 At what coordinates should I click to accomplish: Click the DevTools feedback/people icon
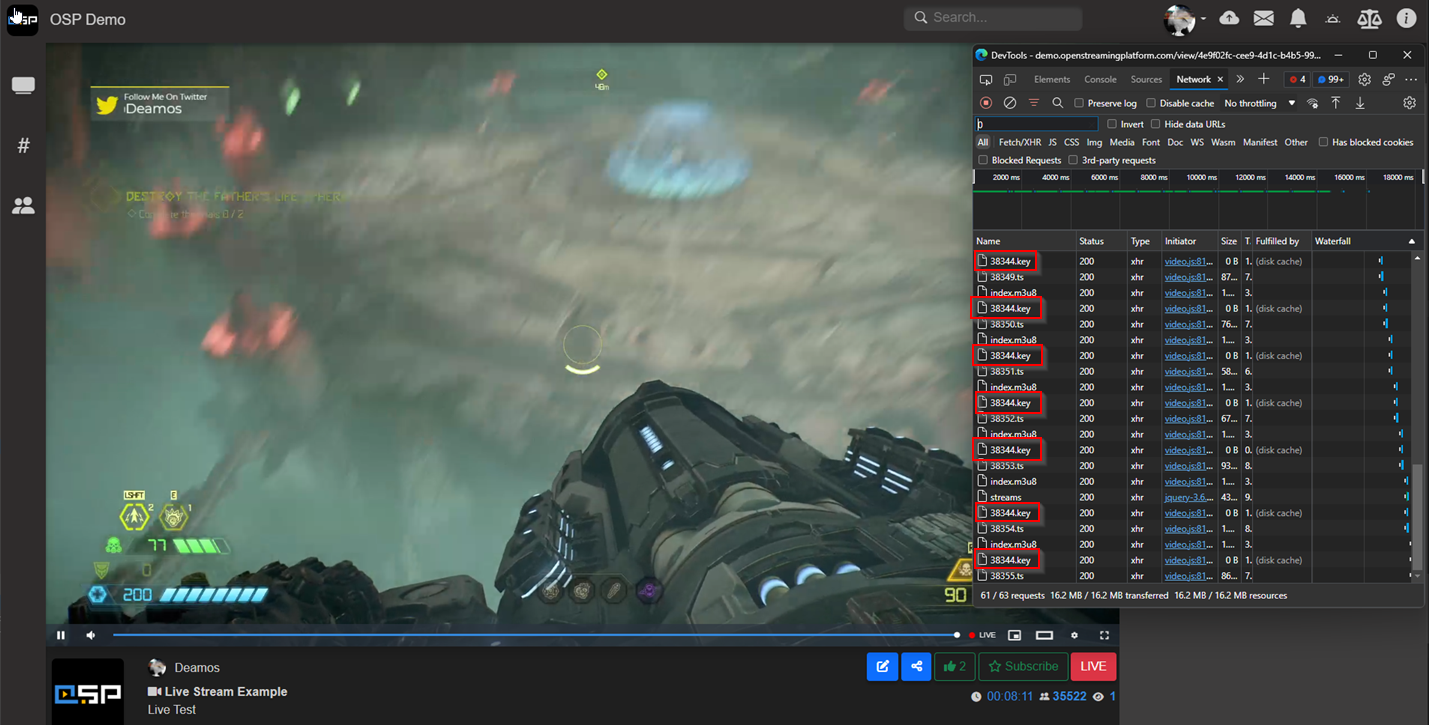pos(1389,79)
